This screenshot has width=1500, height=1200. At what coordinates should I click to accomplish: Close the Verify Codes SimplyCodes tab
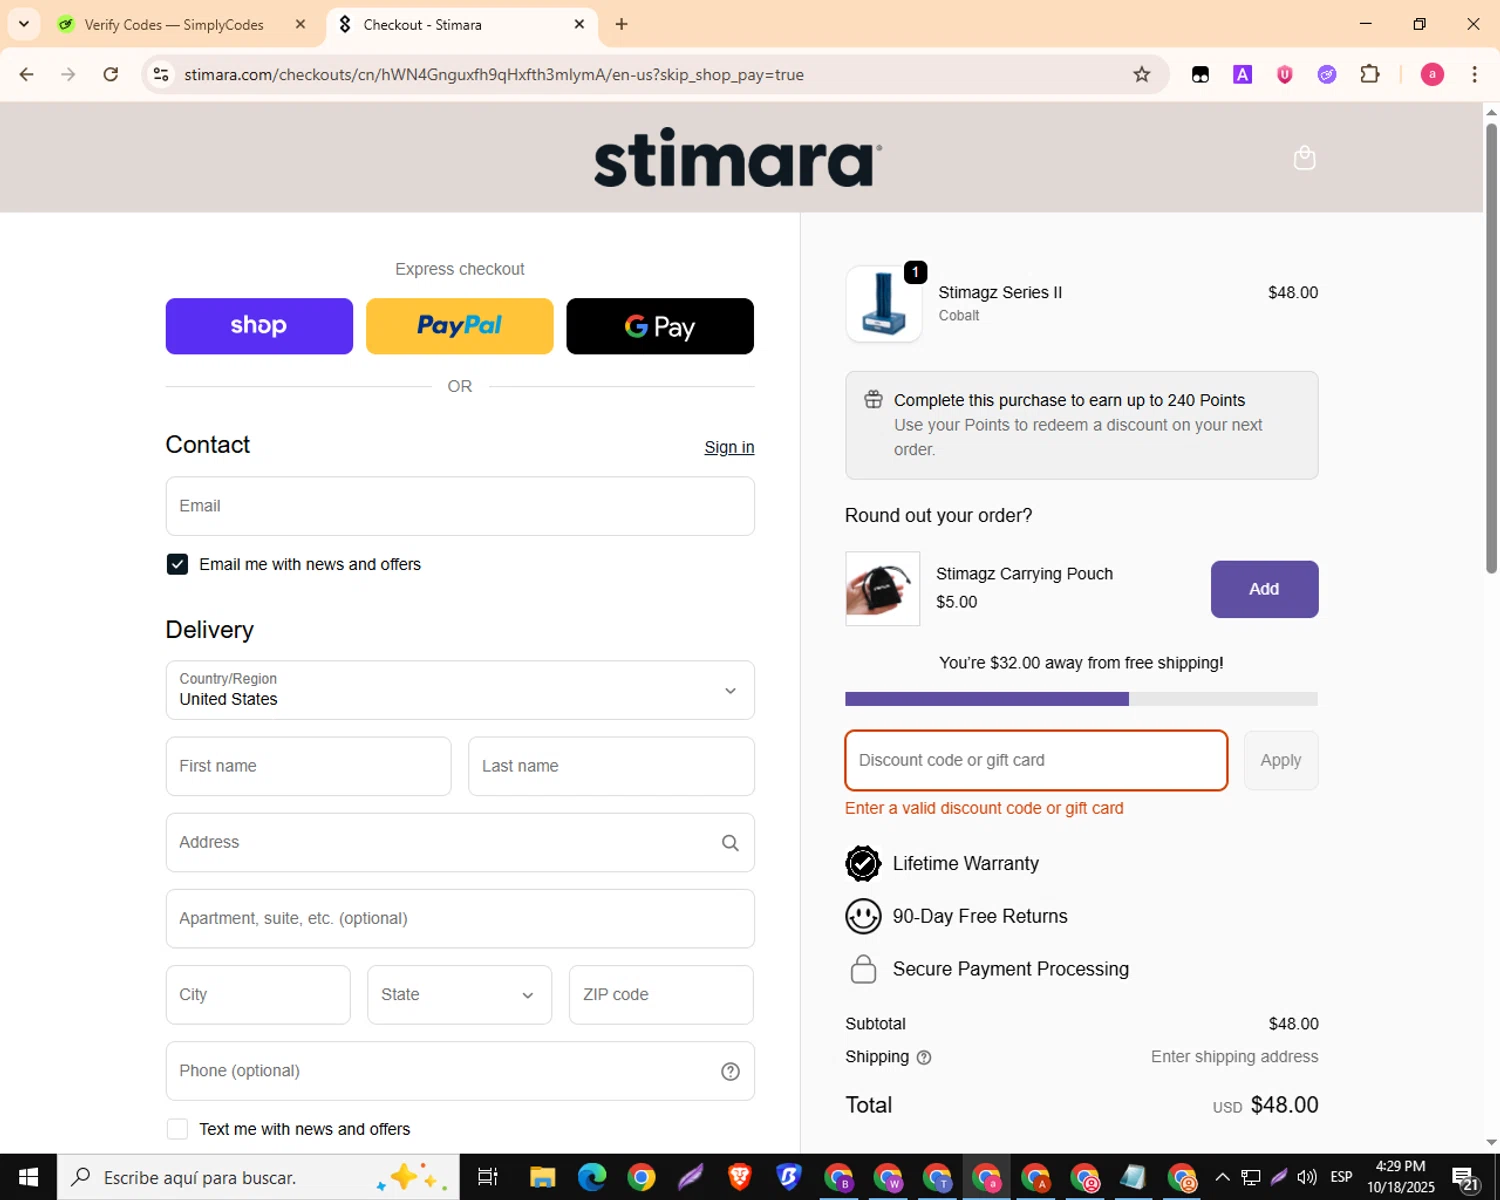coord(300,24)
